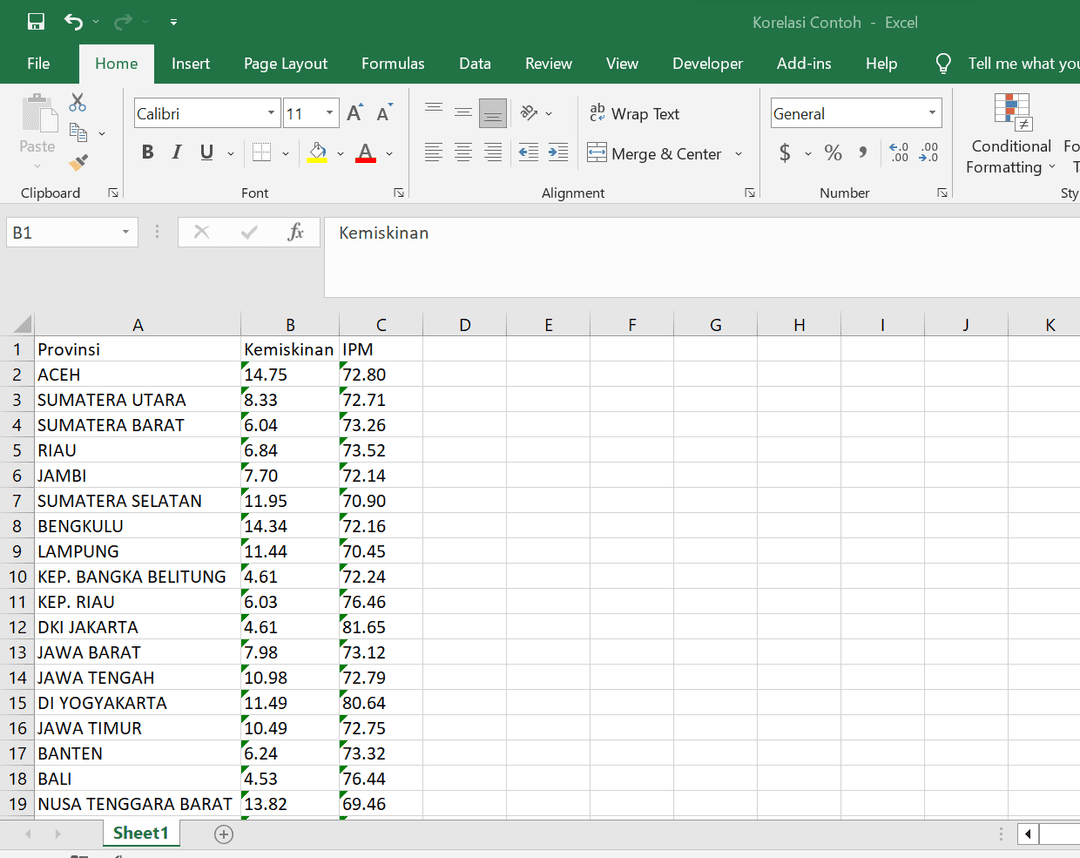Save the workbook with the floppy icon
The image size is (1080, 858).
point(36,22)
